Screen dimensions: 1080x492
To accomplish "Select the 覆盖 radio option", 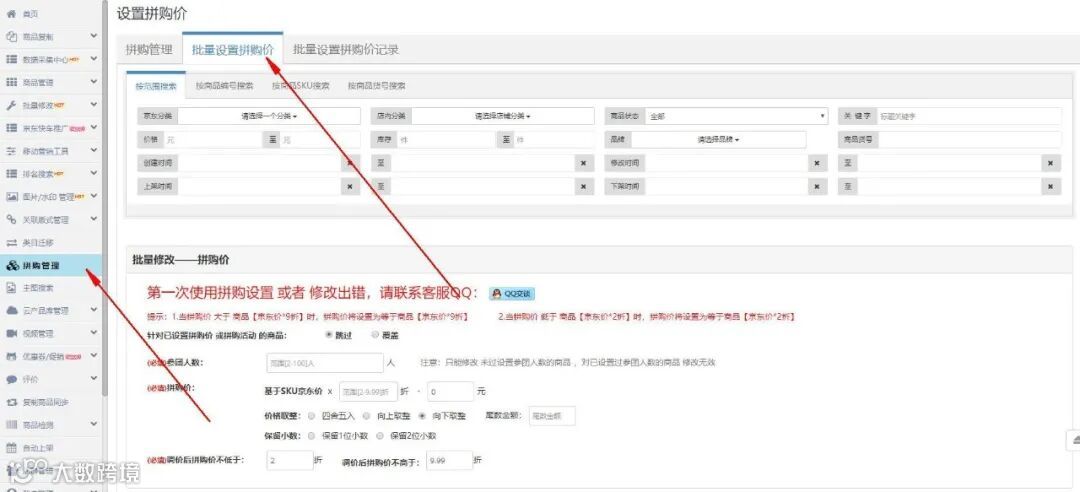I will 375,335.
